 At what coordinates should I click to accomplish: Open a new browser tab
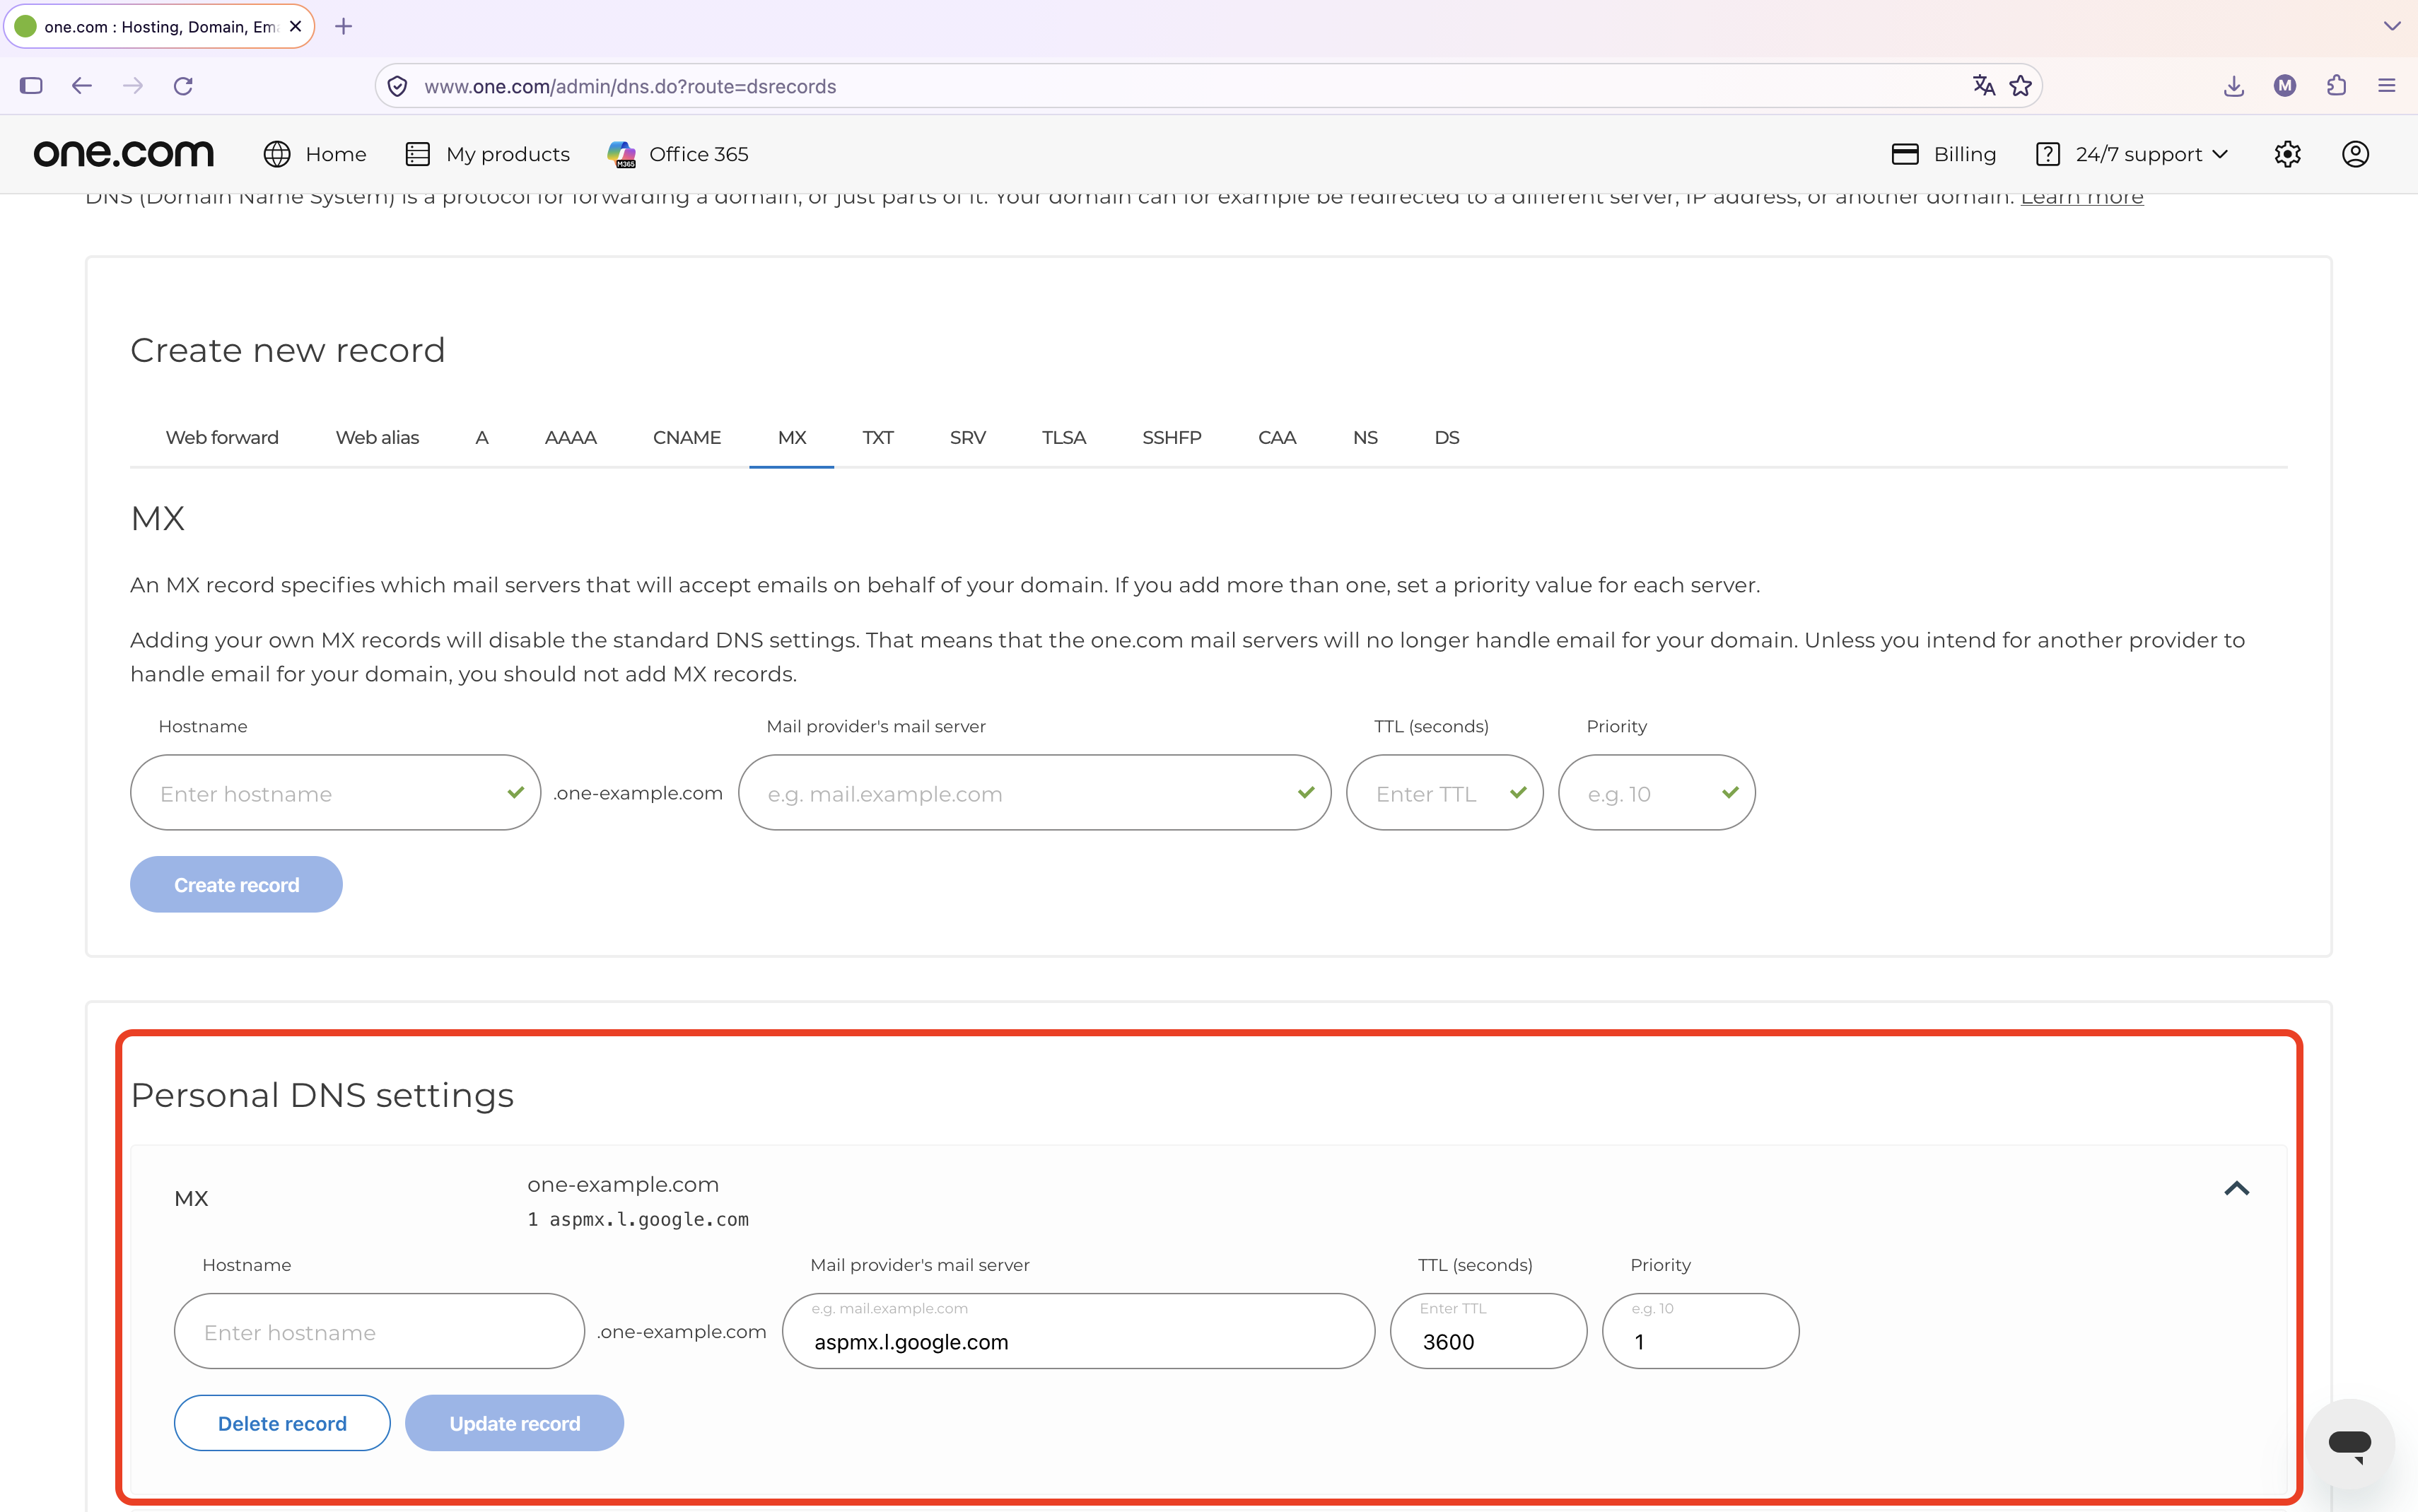pyautogui.click(x=343, y=26)
